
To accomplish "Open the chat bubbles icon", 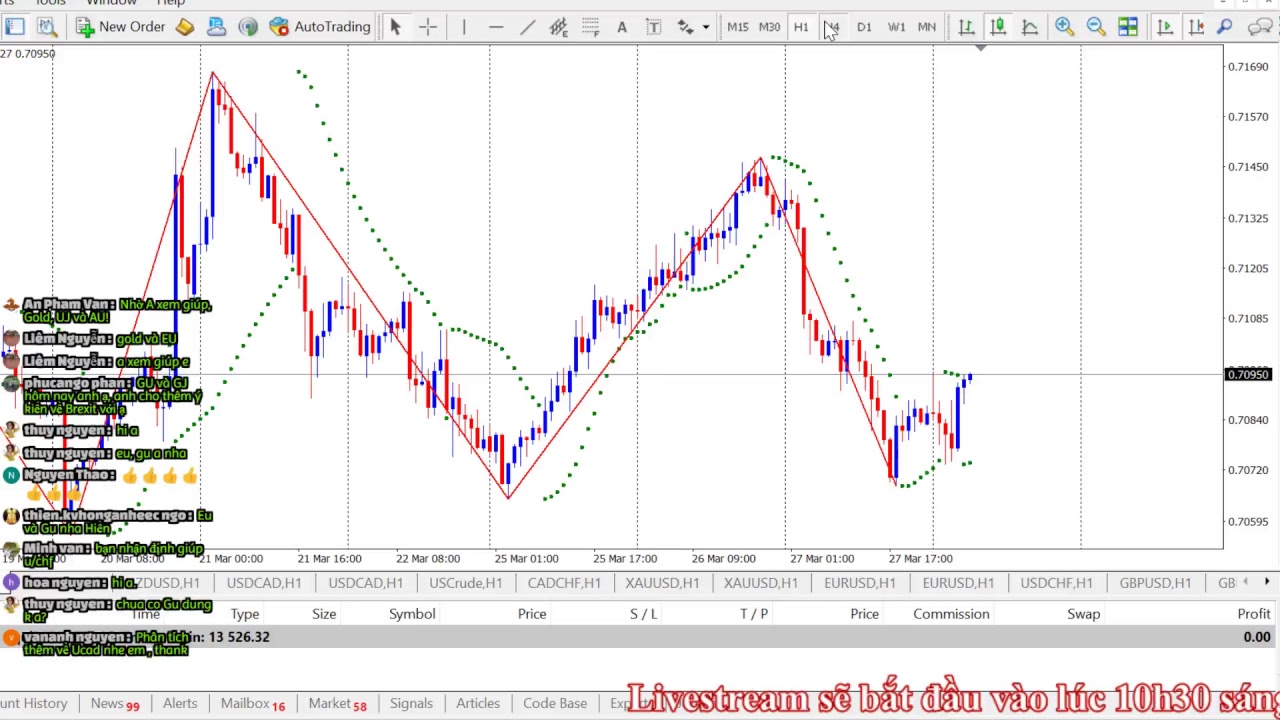I will click(1262, 27).
